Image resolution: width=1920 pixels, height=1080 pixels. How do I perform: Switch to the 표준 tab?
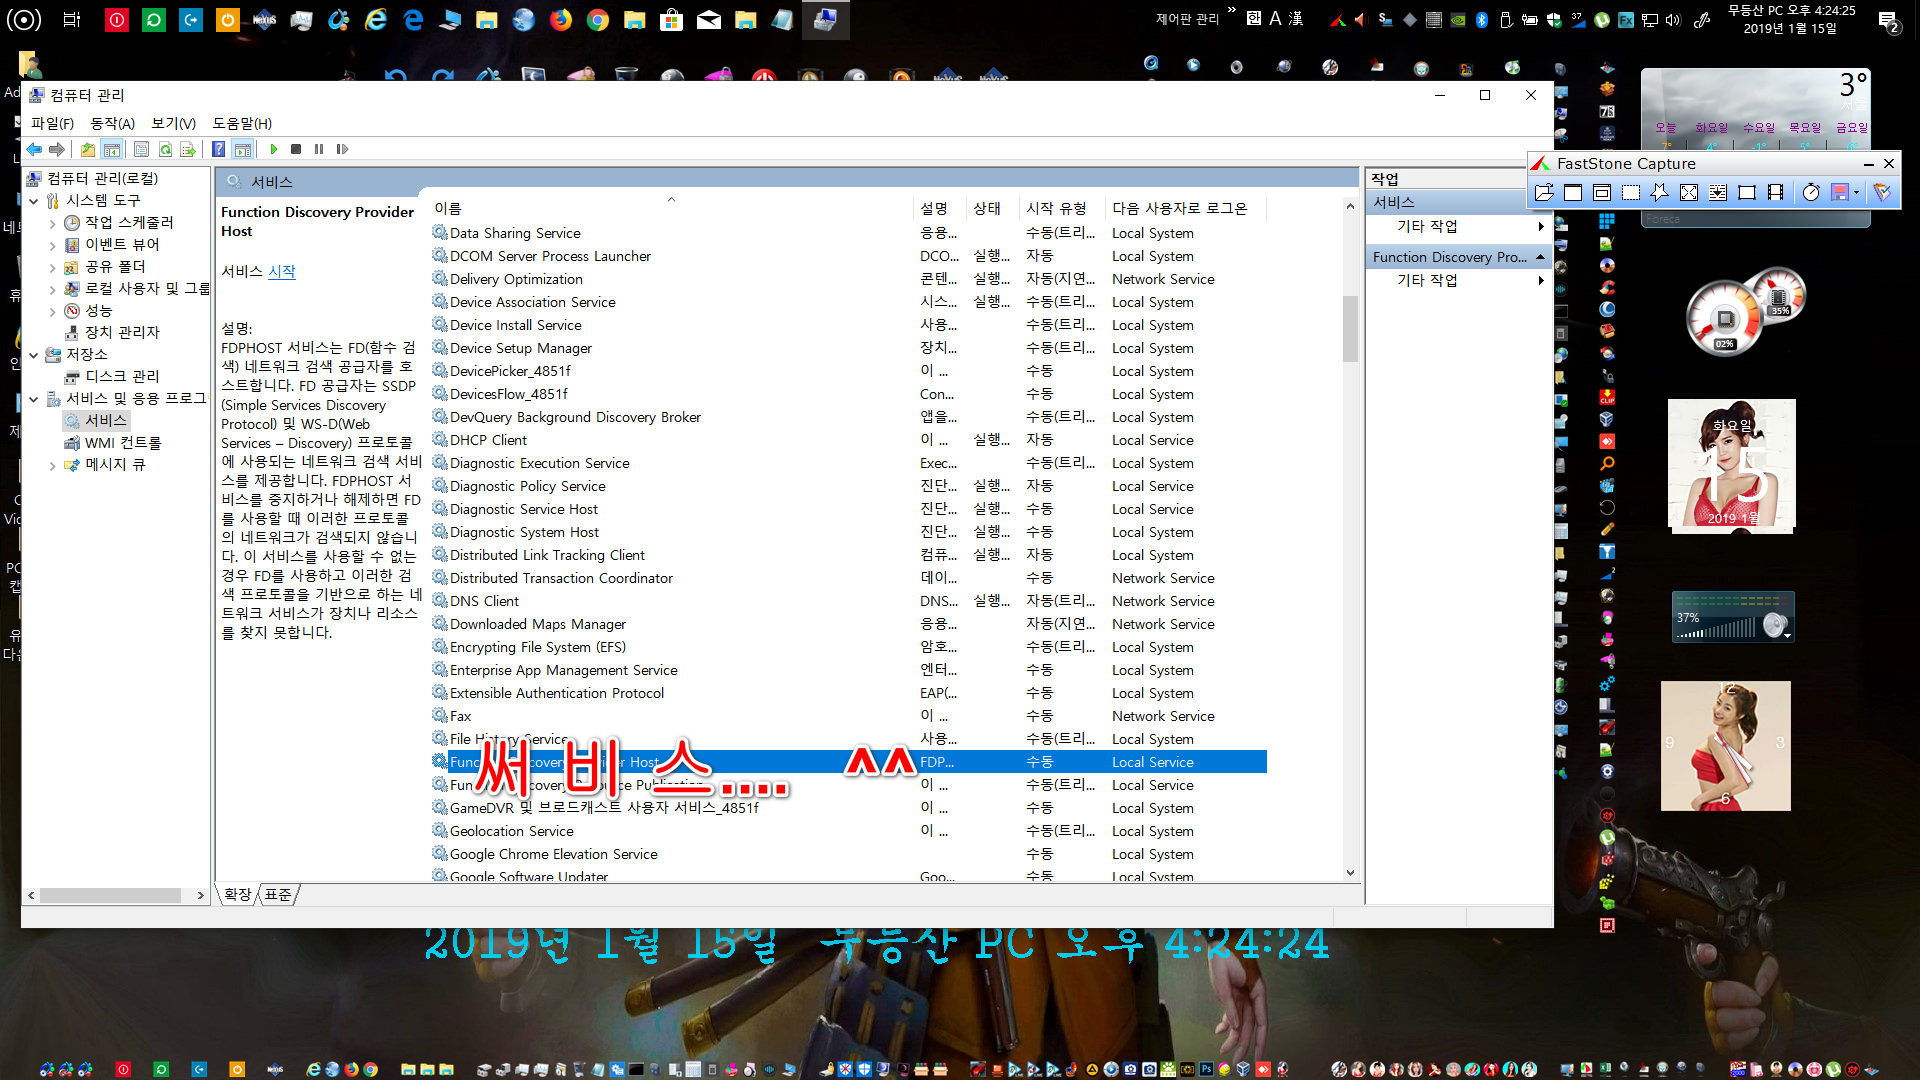coord(278,894)
